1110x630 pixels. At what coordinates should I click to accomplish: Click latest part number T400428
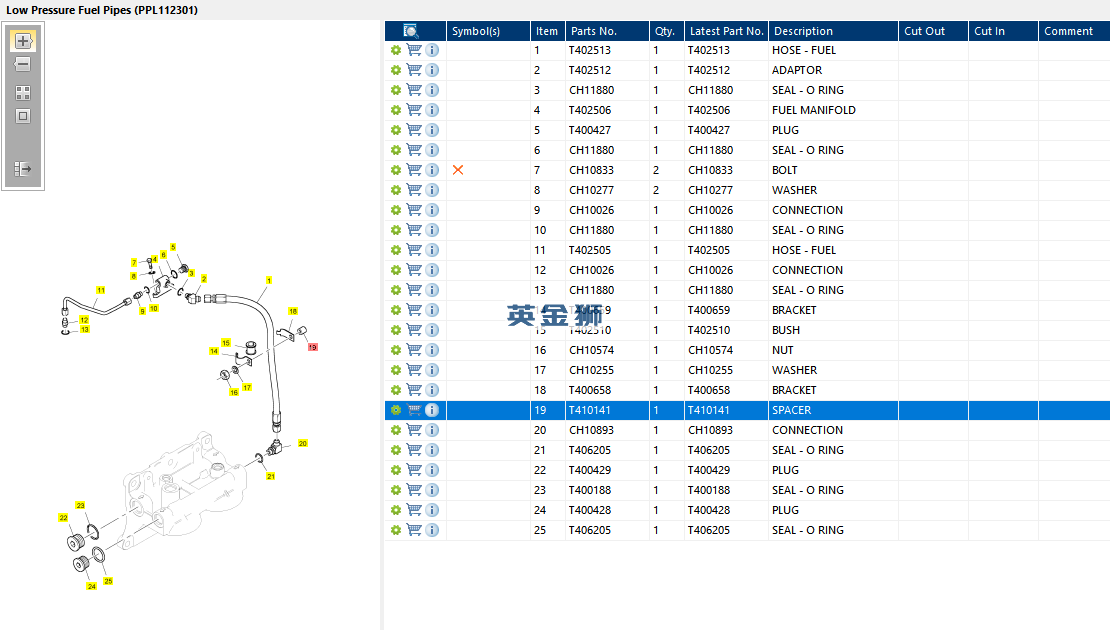[709, 510]
